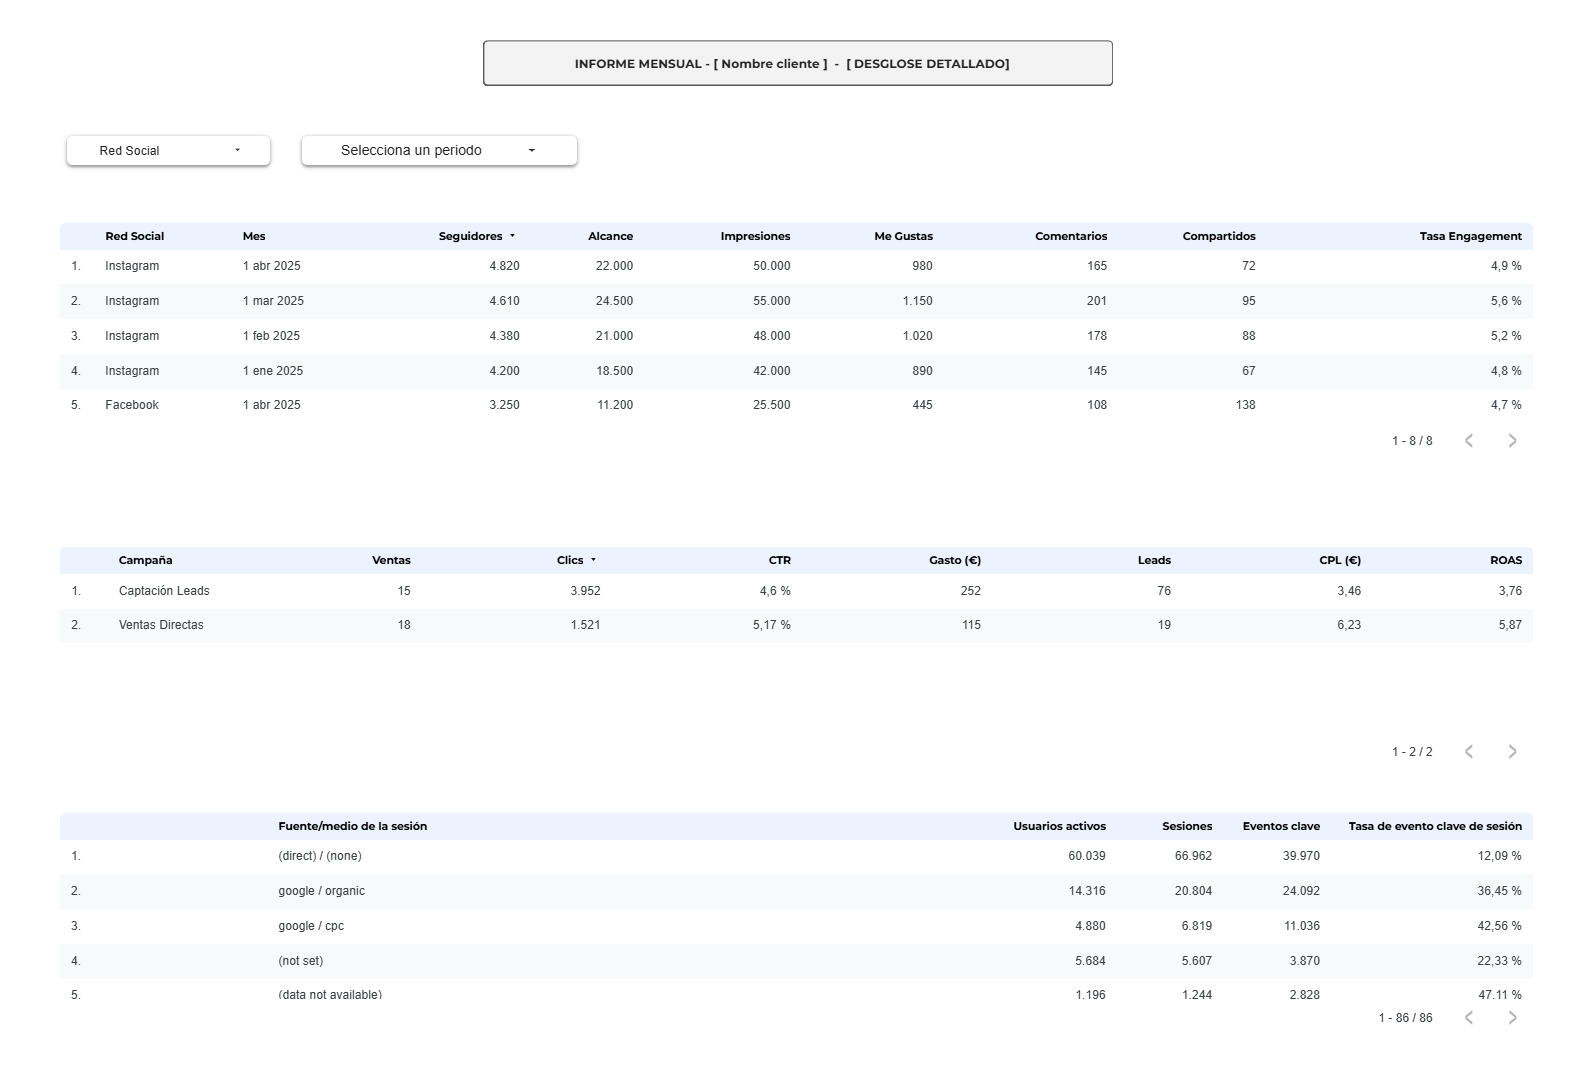Click the Informe Mensual title box
This screenshot has height=1065, width=1596.
click(x=798, y=63)
